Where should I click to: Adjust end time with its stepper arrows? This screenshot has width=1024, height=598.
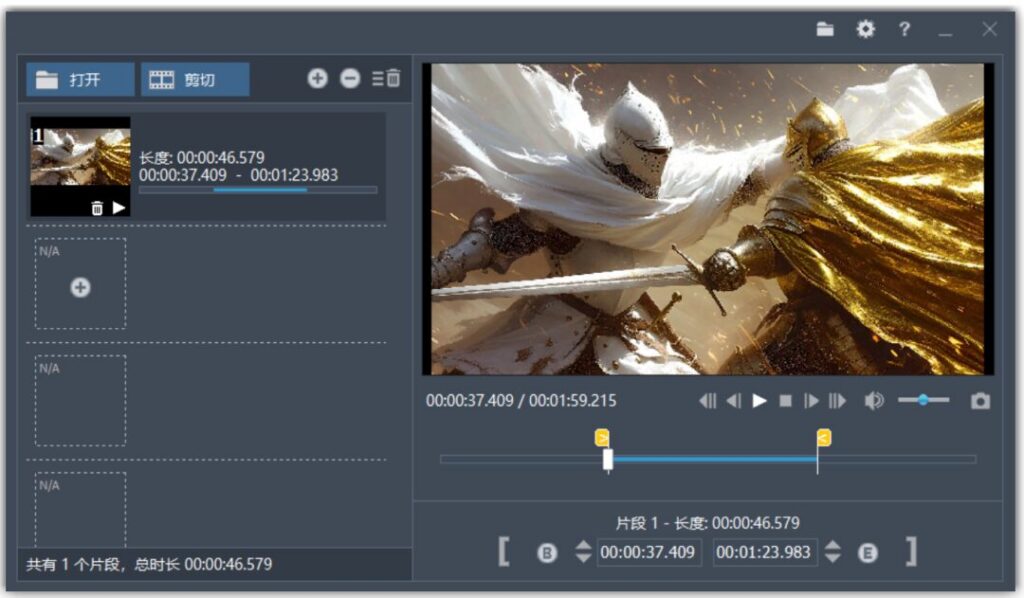pyautogui.click(x=833, y=552)
